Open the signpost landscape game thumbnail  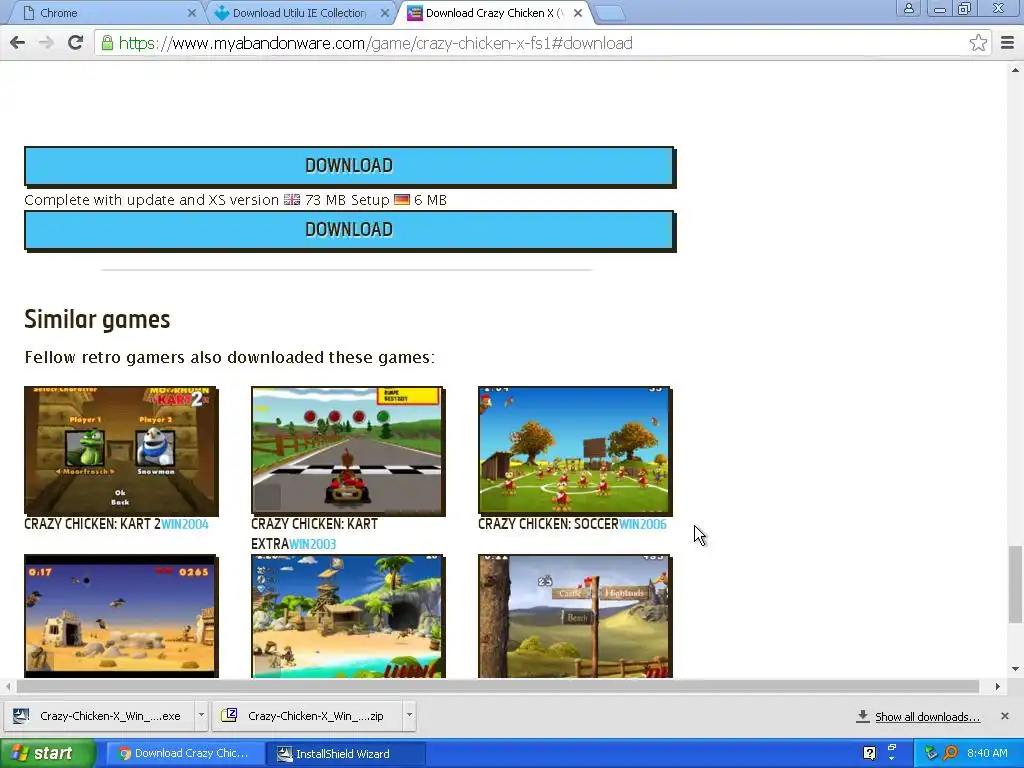[x=575, y=616]
